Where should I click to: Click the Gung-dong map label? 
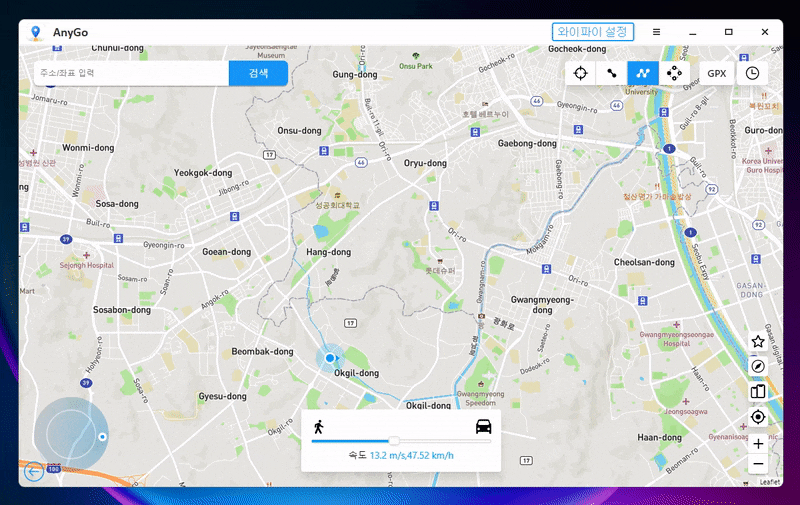pyautogui.click(x=355, y=74)
